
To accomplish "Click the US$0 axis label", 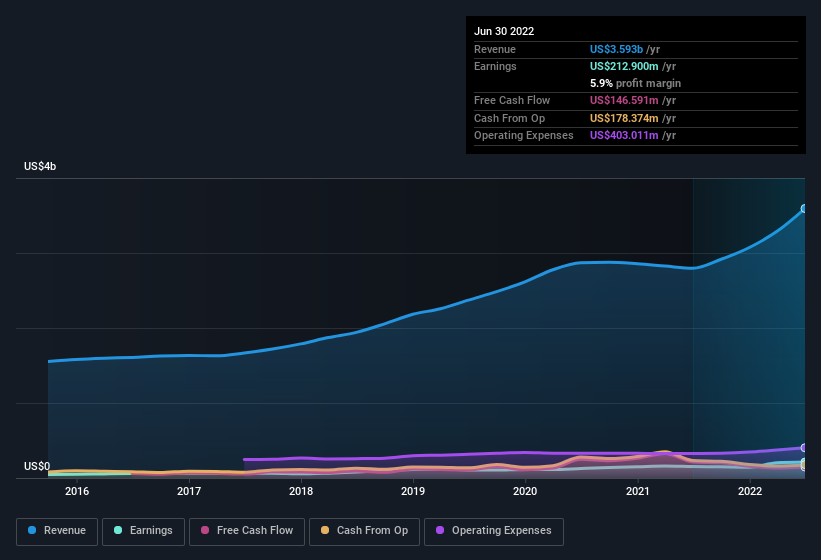I will click(37, 466).
